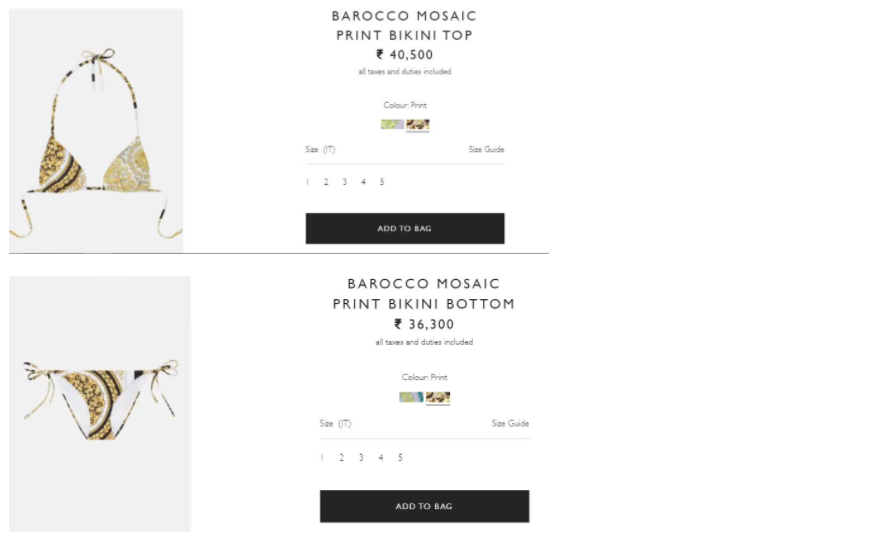Pick size 4 for the bikini top
Screen dimensions: 876x542
pyautogui.click(x=363, y=182)
